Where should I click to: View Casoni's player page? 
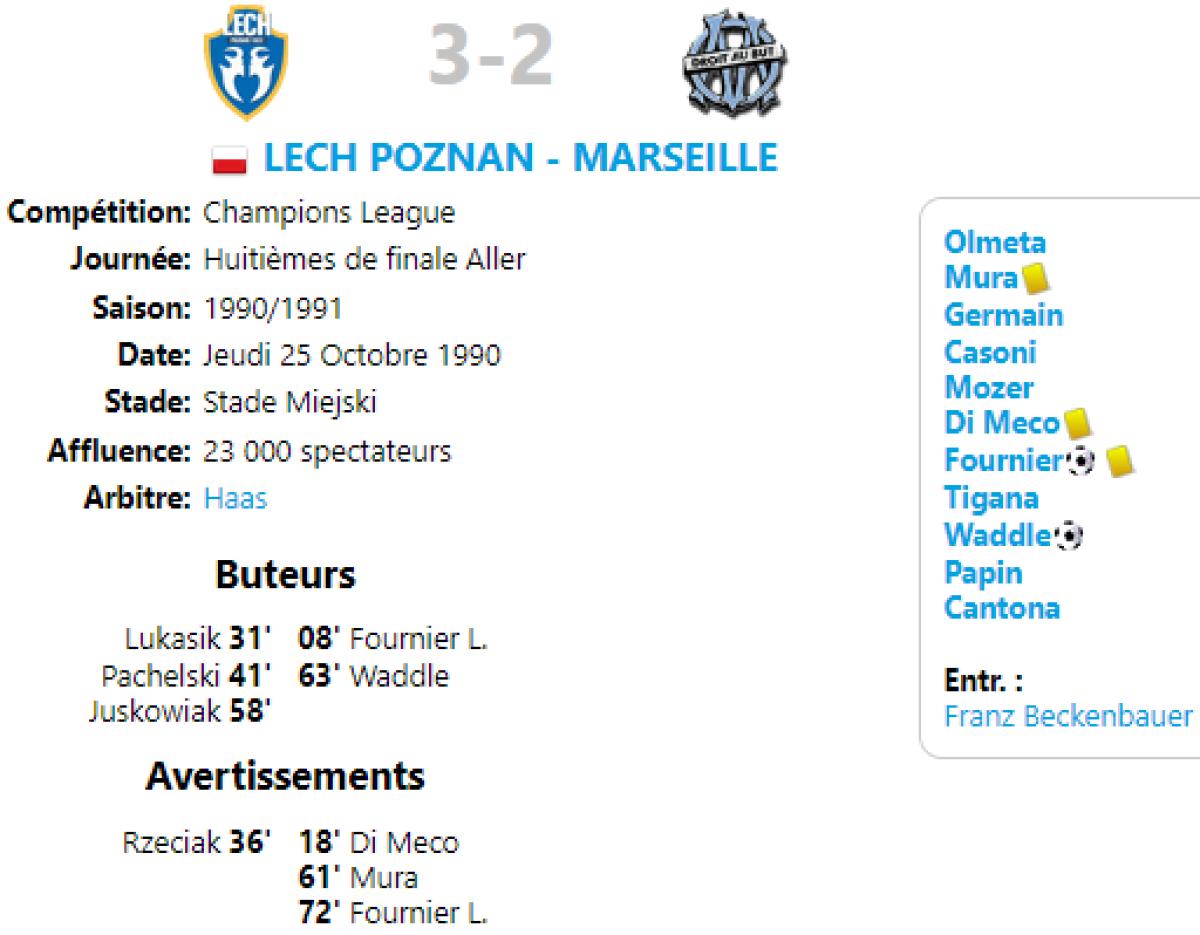pos(989,352)
